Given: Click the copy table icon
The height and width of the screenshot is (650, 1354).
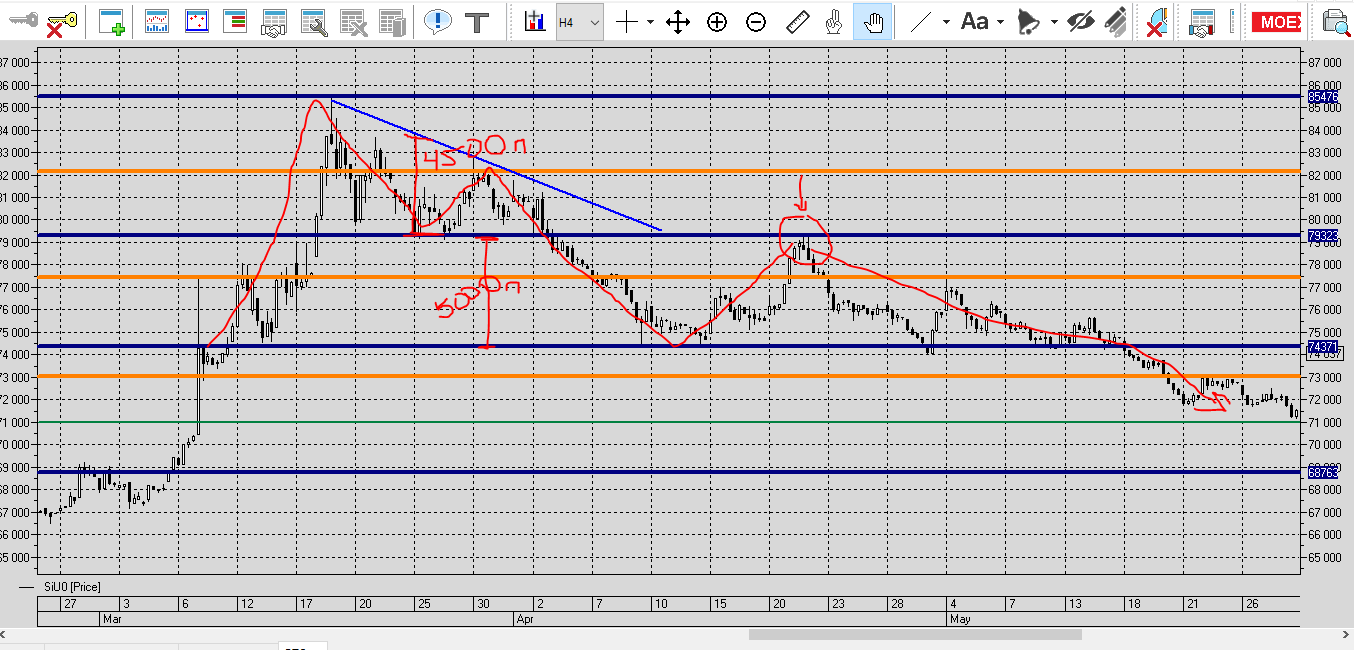Looking at the screenshot, I should (392, 21).
